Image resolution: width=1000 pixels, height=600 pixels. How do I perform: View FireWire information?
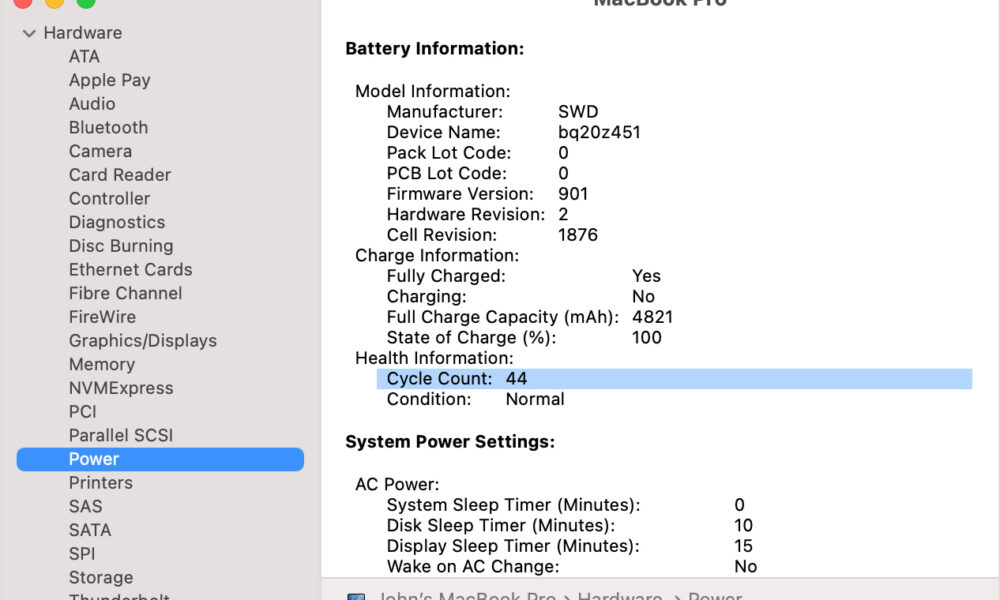102,316
